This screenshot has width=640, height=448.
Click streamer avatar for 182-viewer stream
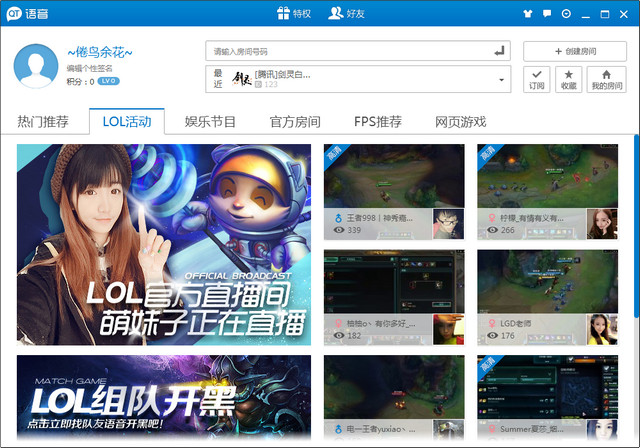point(449,329)
